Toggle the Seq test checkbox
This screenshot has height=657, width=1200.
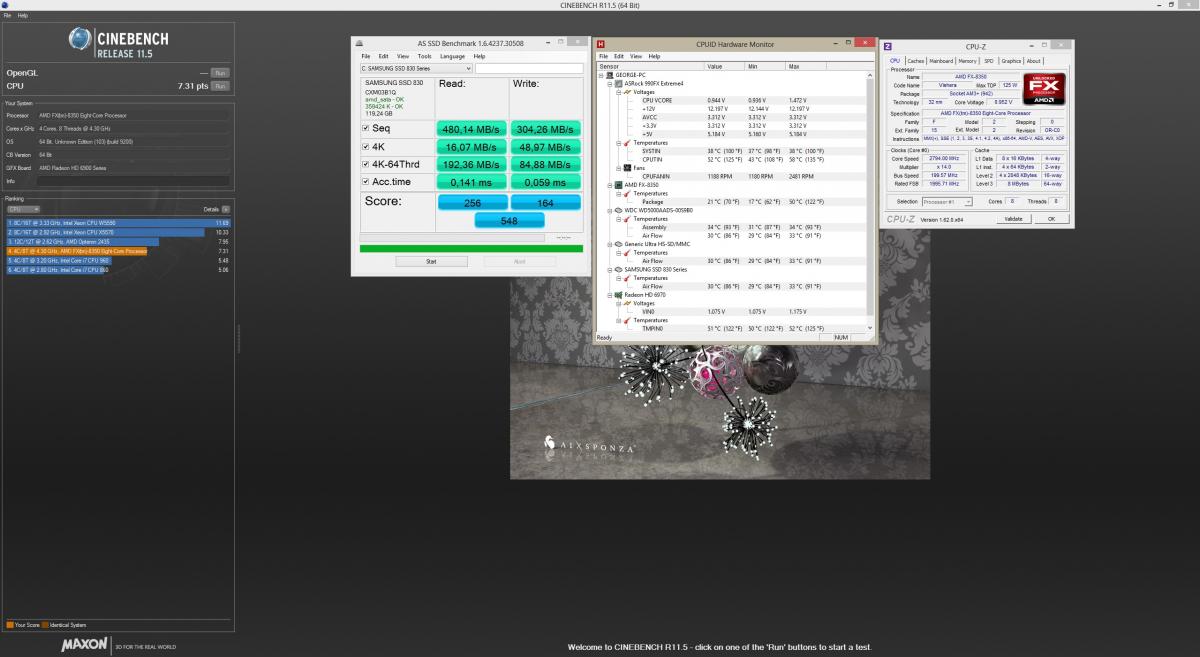point(365,129)
